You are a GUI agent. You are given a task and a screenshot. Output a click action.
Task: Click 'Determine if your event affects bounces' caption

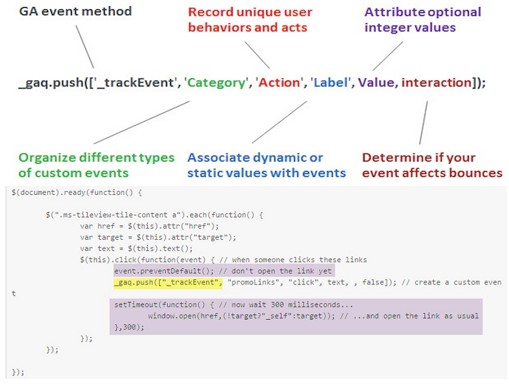(432, 165)
